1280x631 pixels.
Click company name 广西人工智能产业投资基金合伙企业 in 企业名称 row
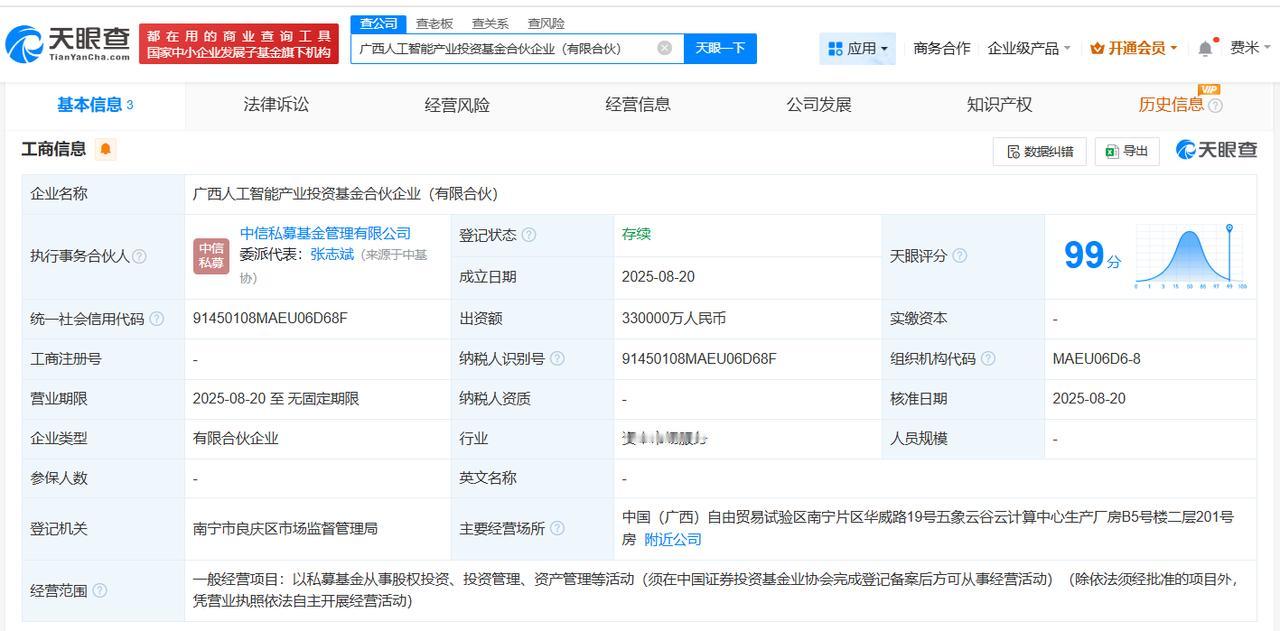(x=345, y=194)
